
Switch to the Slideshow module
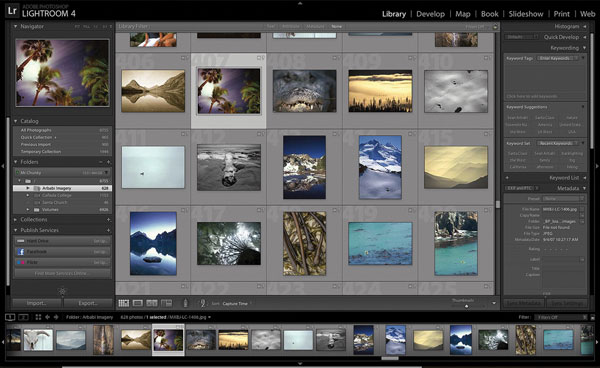pyautogui.click(x=526, y=14)
